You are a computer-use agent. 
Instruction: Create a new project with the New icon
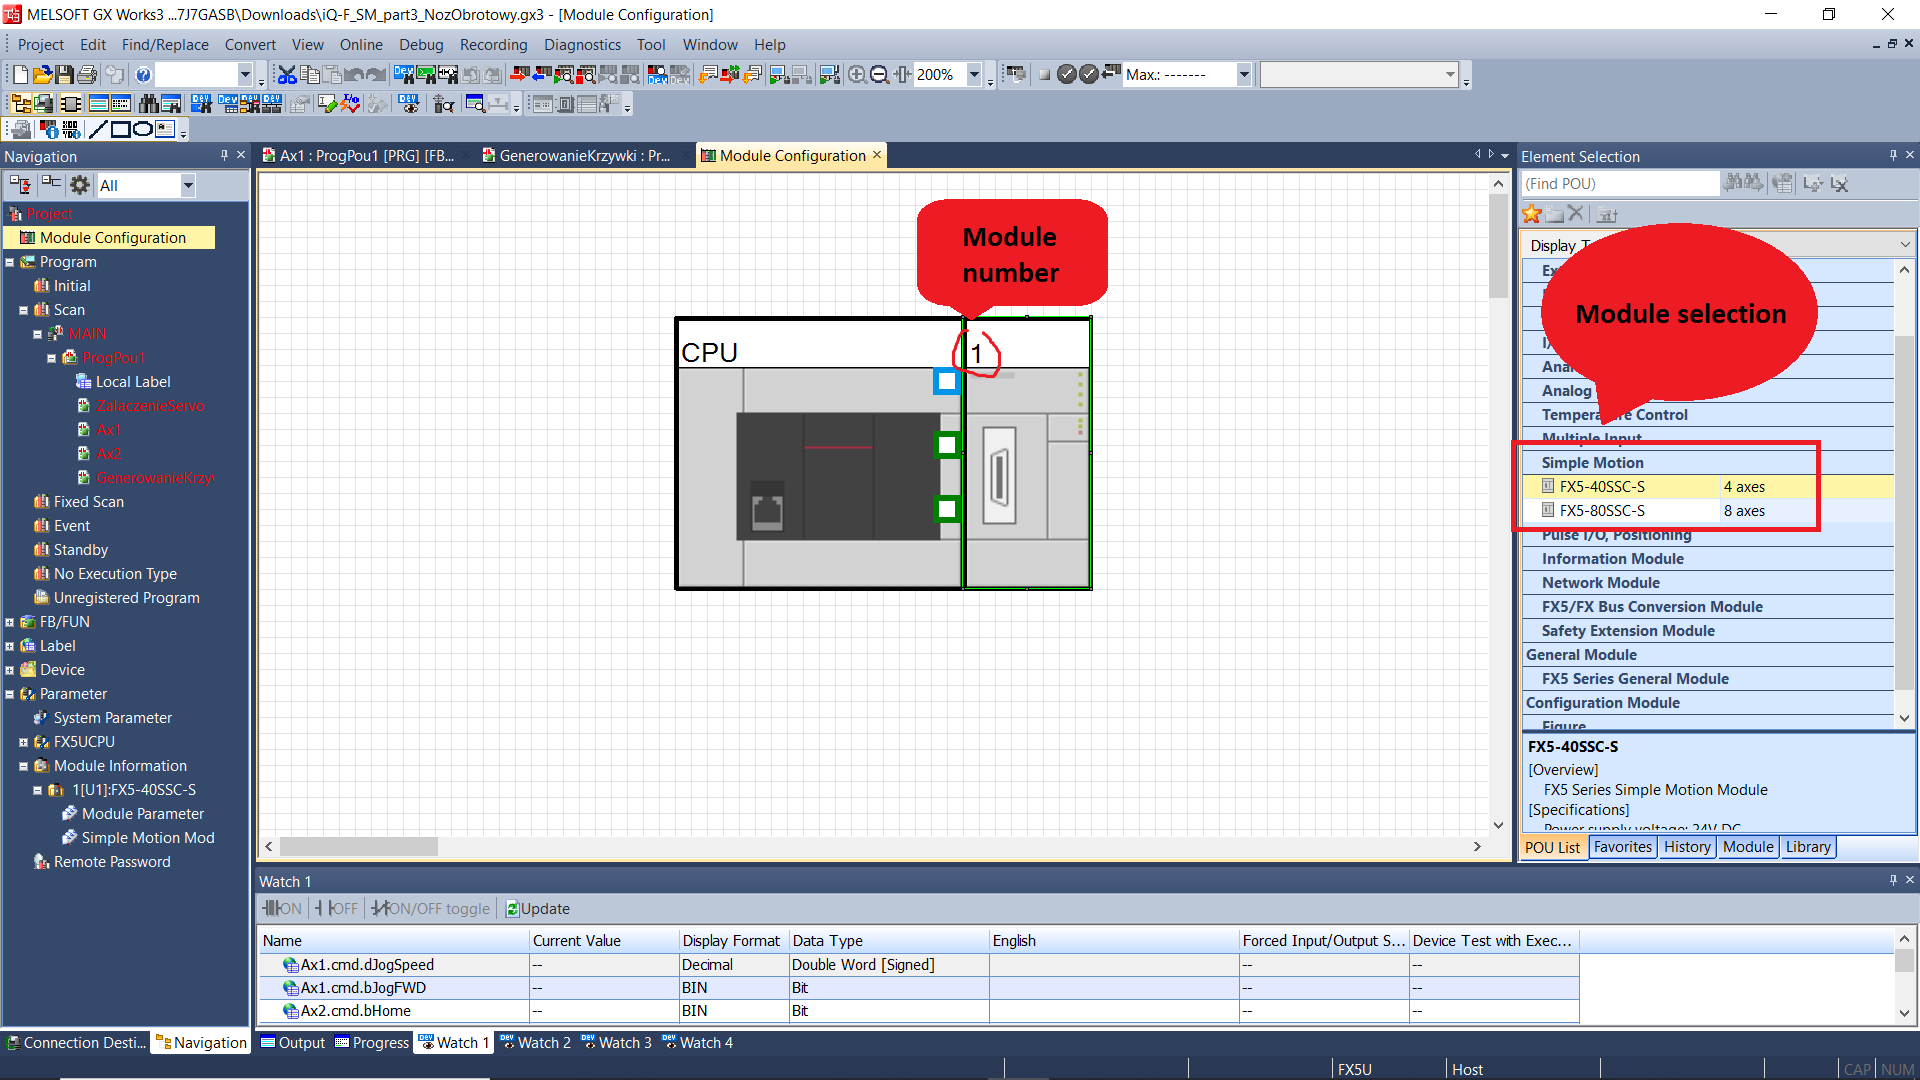click(x=20, y=75)
